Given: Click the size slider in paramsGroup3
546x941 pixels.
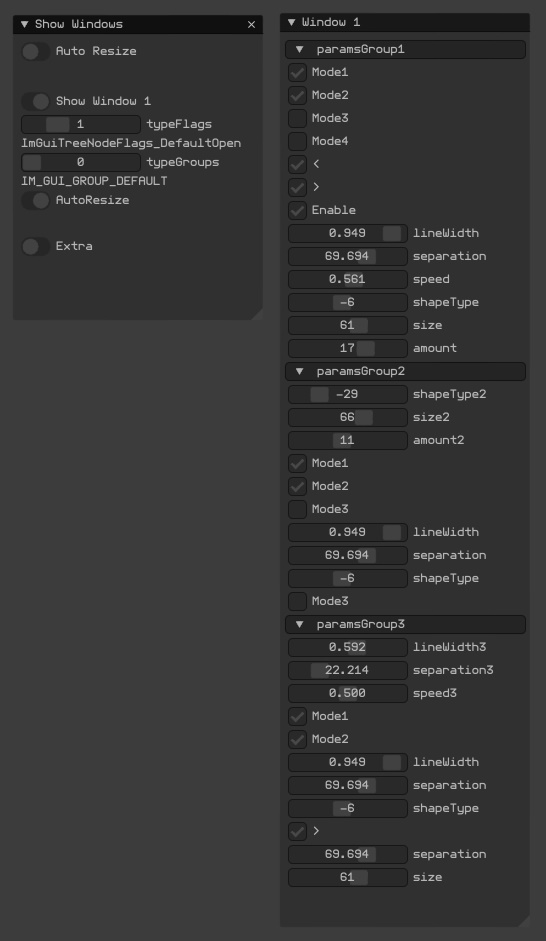Looking at the screenshot, I should (348, 877).
